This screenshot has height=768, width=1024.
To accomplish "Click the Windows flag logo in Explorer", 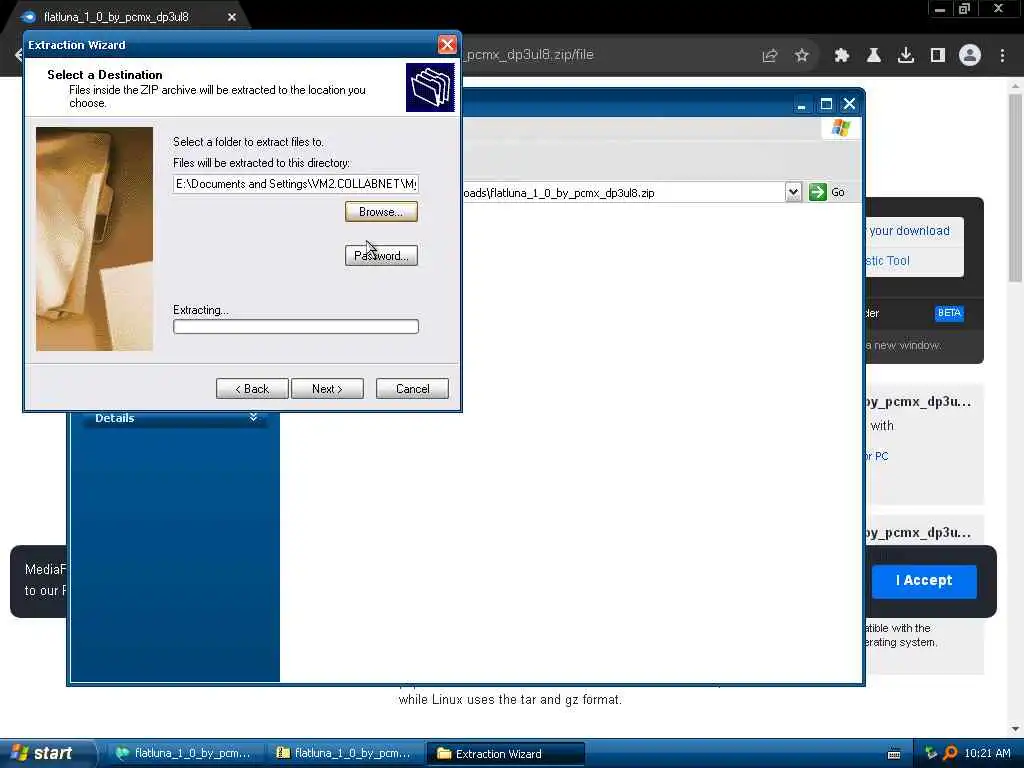I will click(841, 127).
